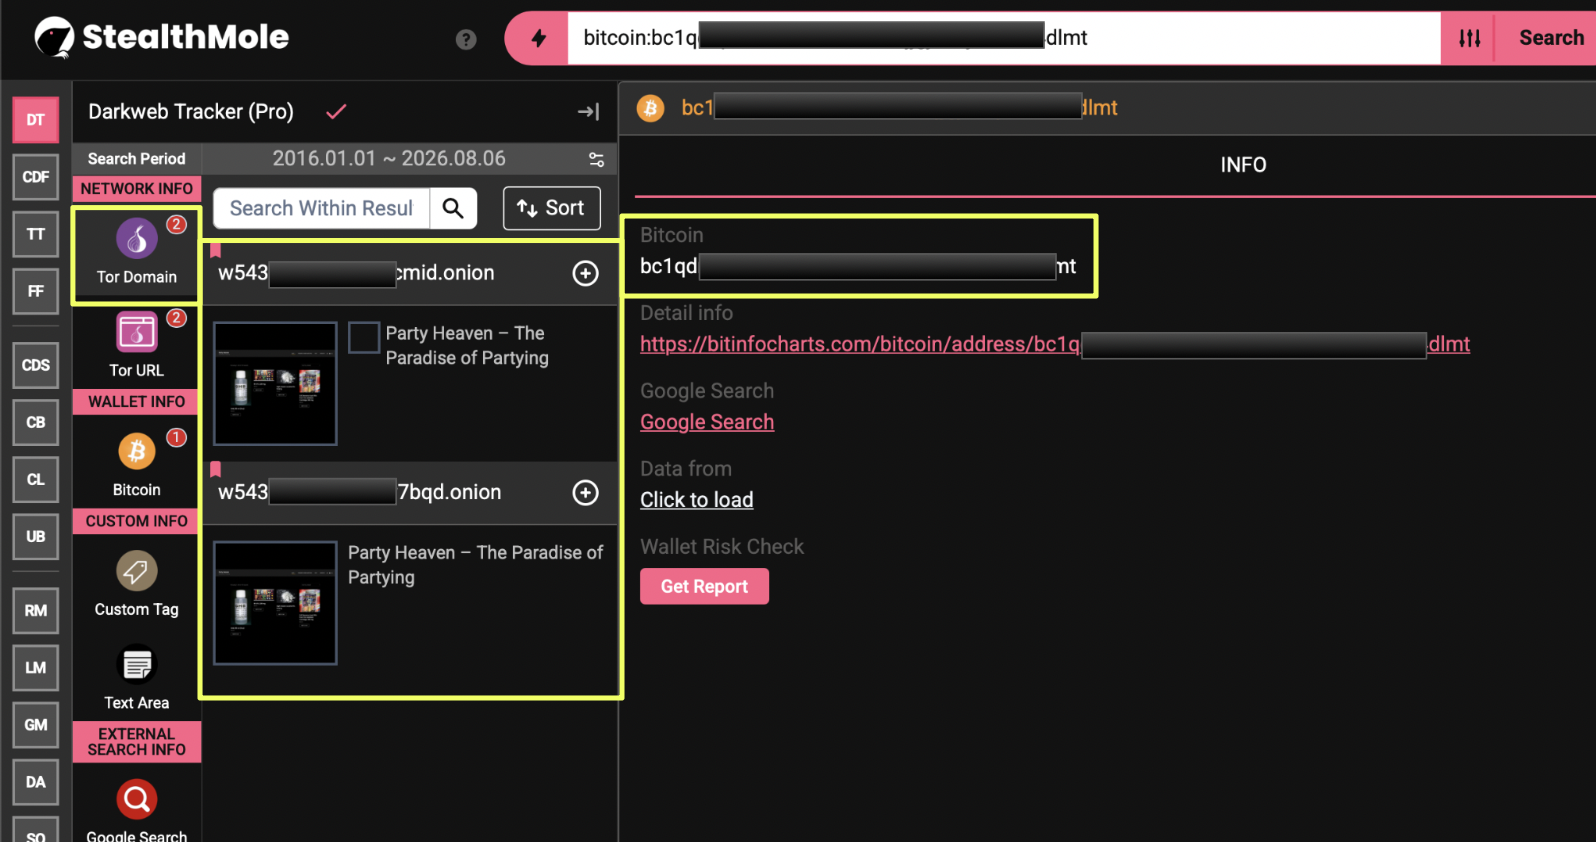Viewport: 1596px width, 842px height.
Task: Expand the 7bqd.onion result plus icon
Action: point(586,492)
